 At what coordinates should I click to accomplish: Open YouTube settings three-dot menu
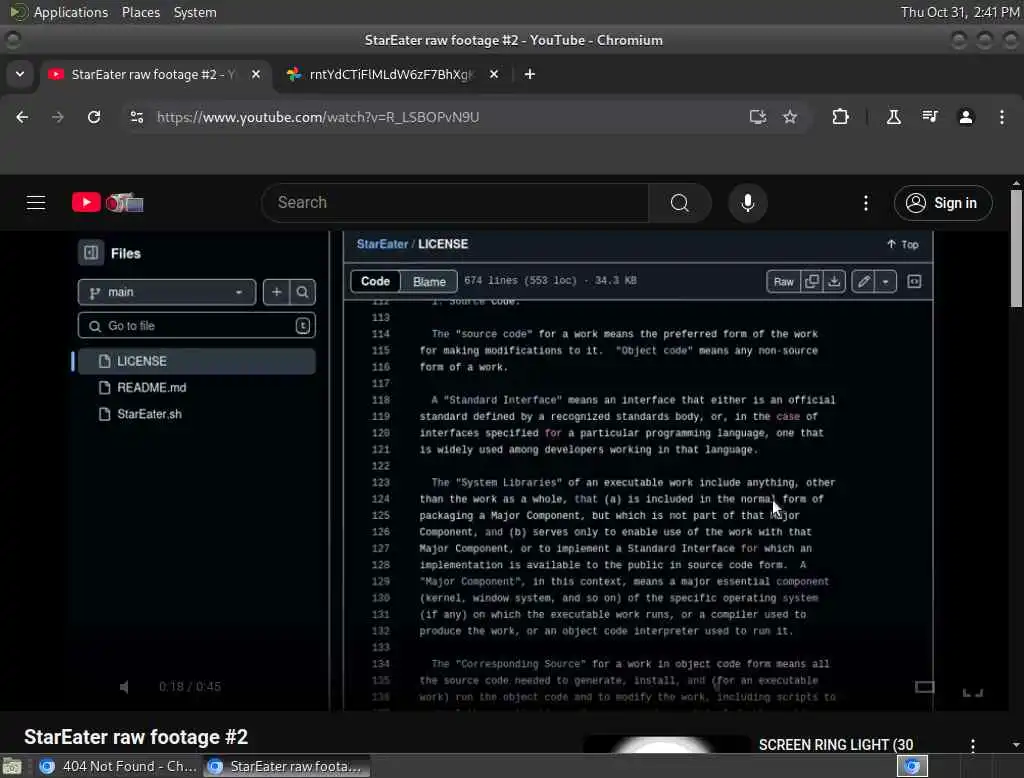pyautogui.click(x=866, y=203)
